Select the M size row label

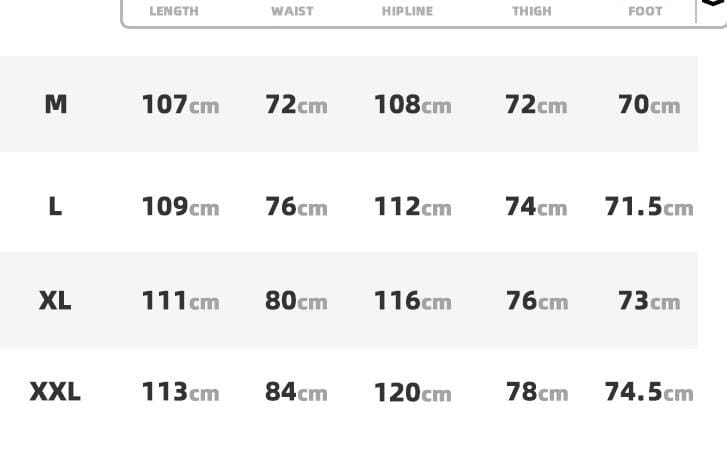point(56,104)
